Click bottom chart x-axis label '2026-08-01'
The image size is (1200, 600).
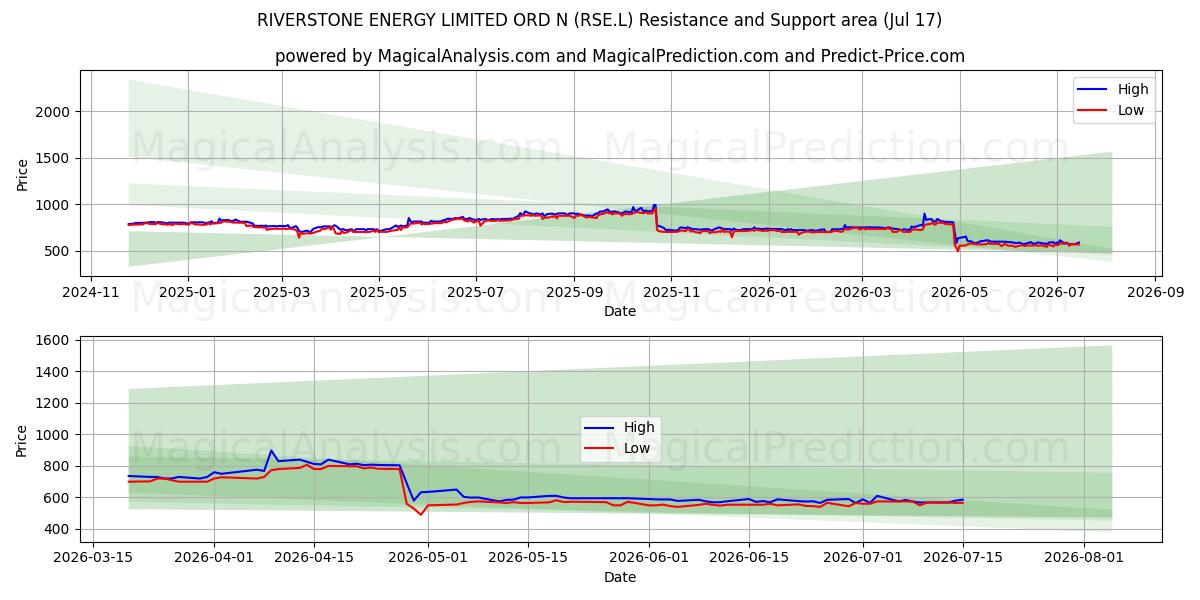[1084, 559]
